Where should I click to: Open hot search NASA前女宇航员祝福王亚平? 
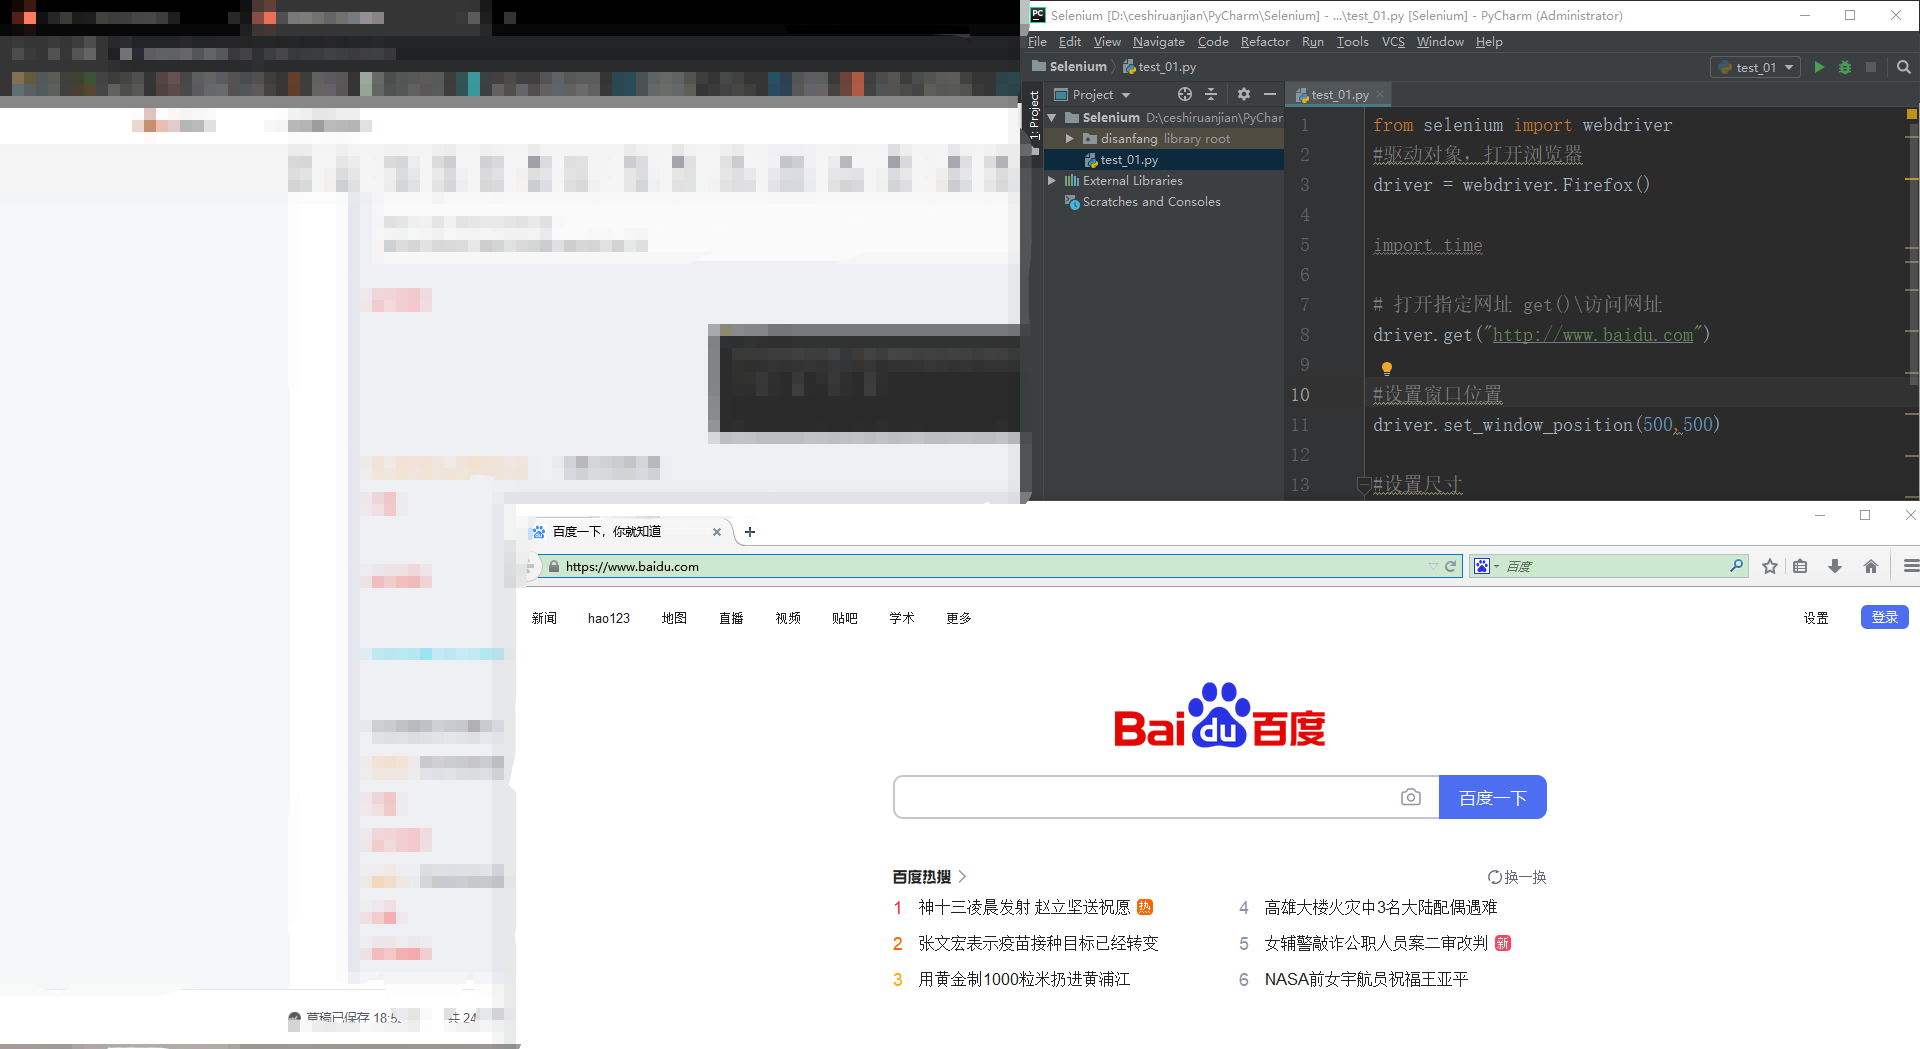pyautogui.click(x=1366, y=979)
